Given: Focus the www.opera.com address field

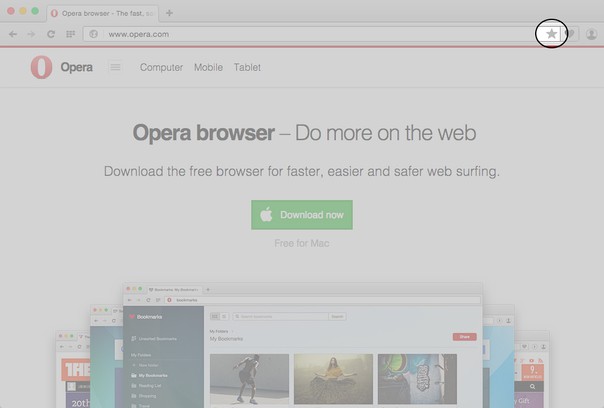Looking at the screenshot, I should tap(320, 34).
